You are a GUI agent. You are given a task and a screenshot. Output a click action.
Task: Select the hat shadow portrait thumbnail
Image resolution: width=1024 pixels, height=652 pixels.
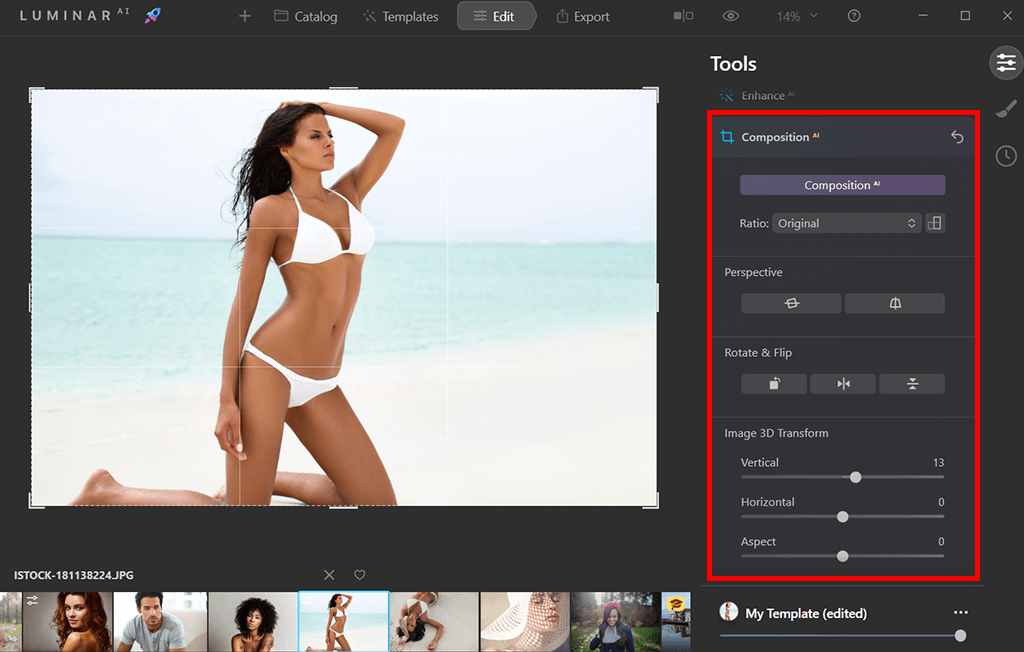coord(525,622)
